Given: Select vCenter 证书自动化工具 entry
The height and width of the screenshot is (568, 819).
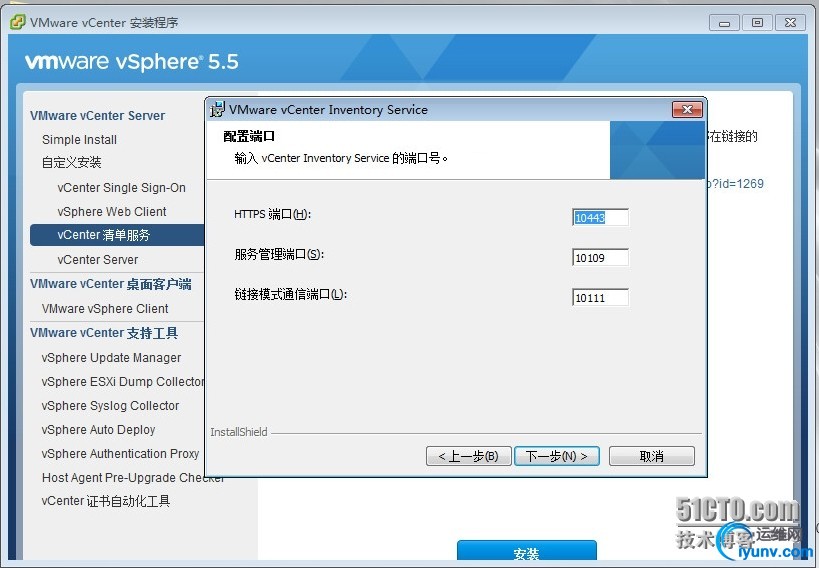Looking at the screenshot, I should tap(106, 501).
